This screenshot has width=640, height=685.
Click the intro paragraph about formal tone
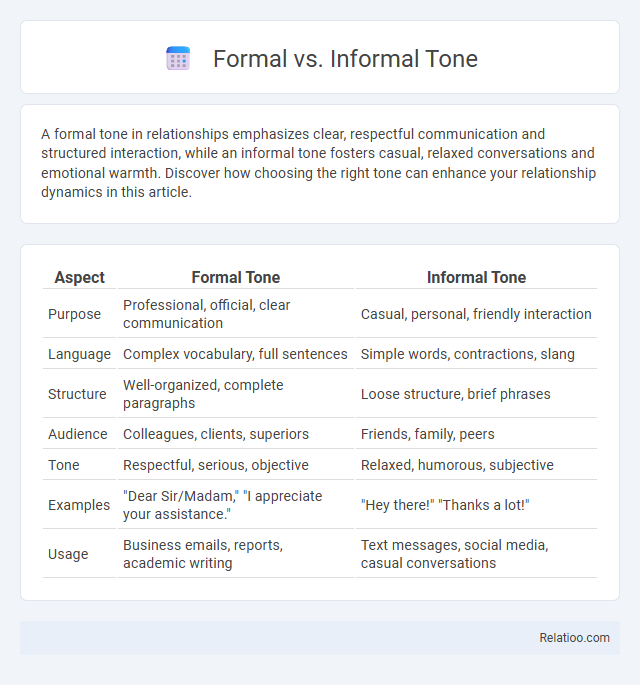click(x=318, y=163)
